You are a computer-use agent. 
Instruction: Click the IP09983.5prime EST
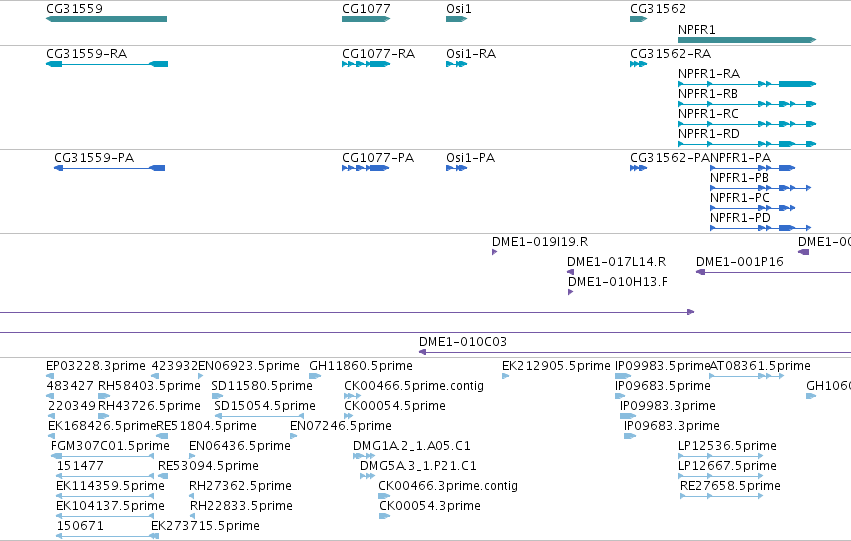click(623, 376)
